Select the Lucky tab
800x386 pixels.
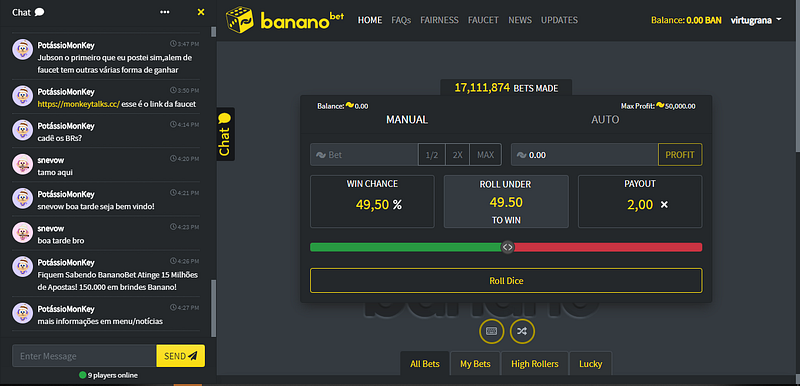[590, 364]
